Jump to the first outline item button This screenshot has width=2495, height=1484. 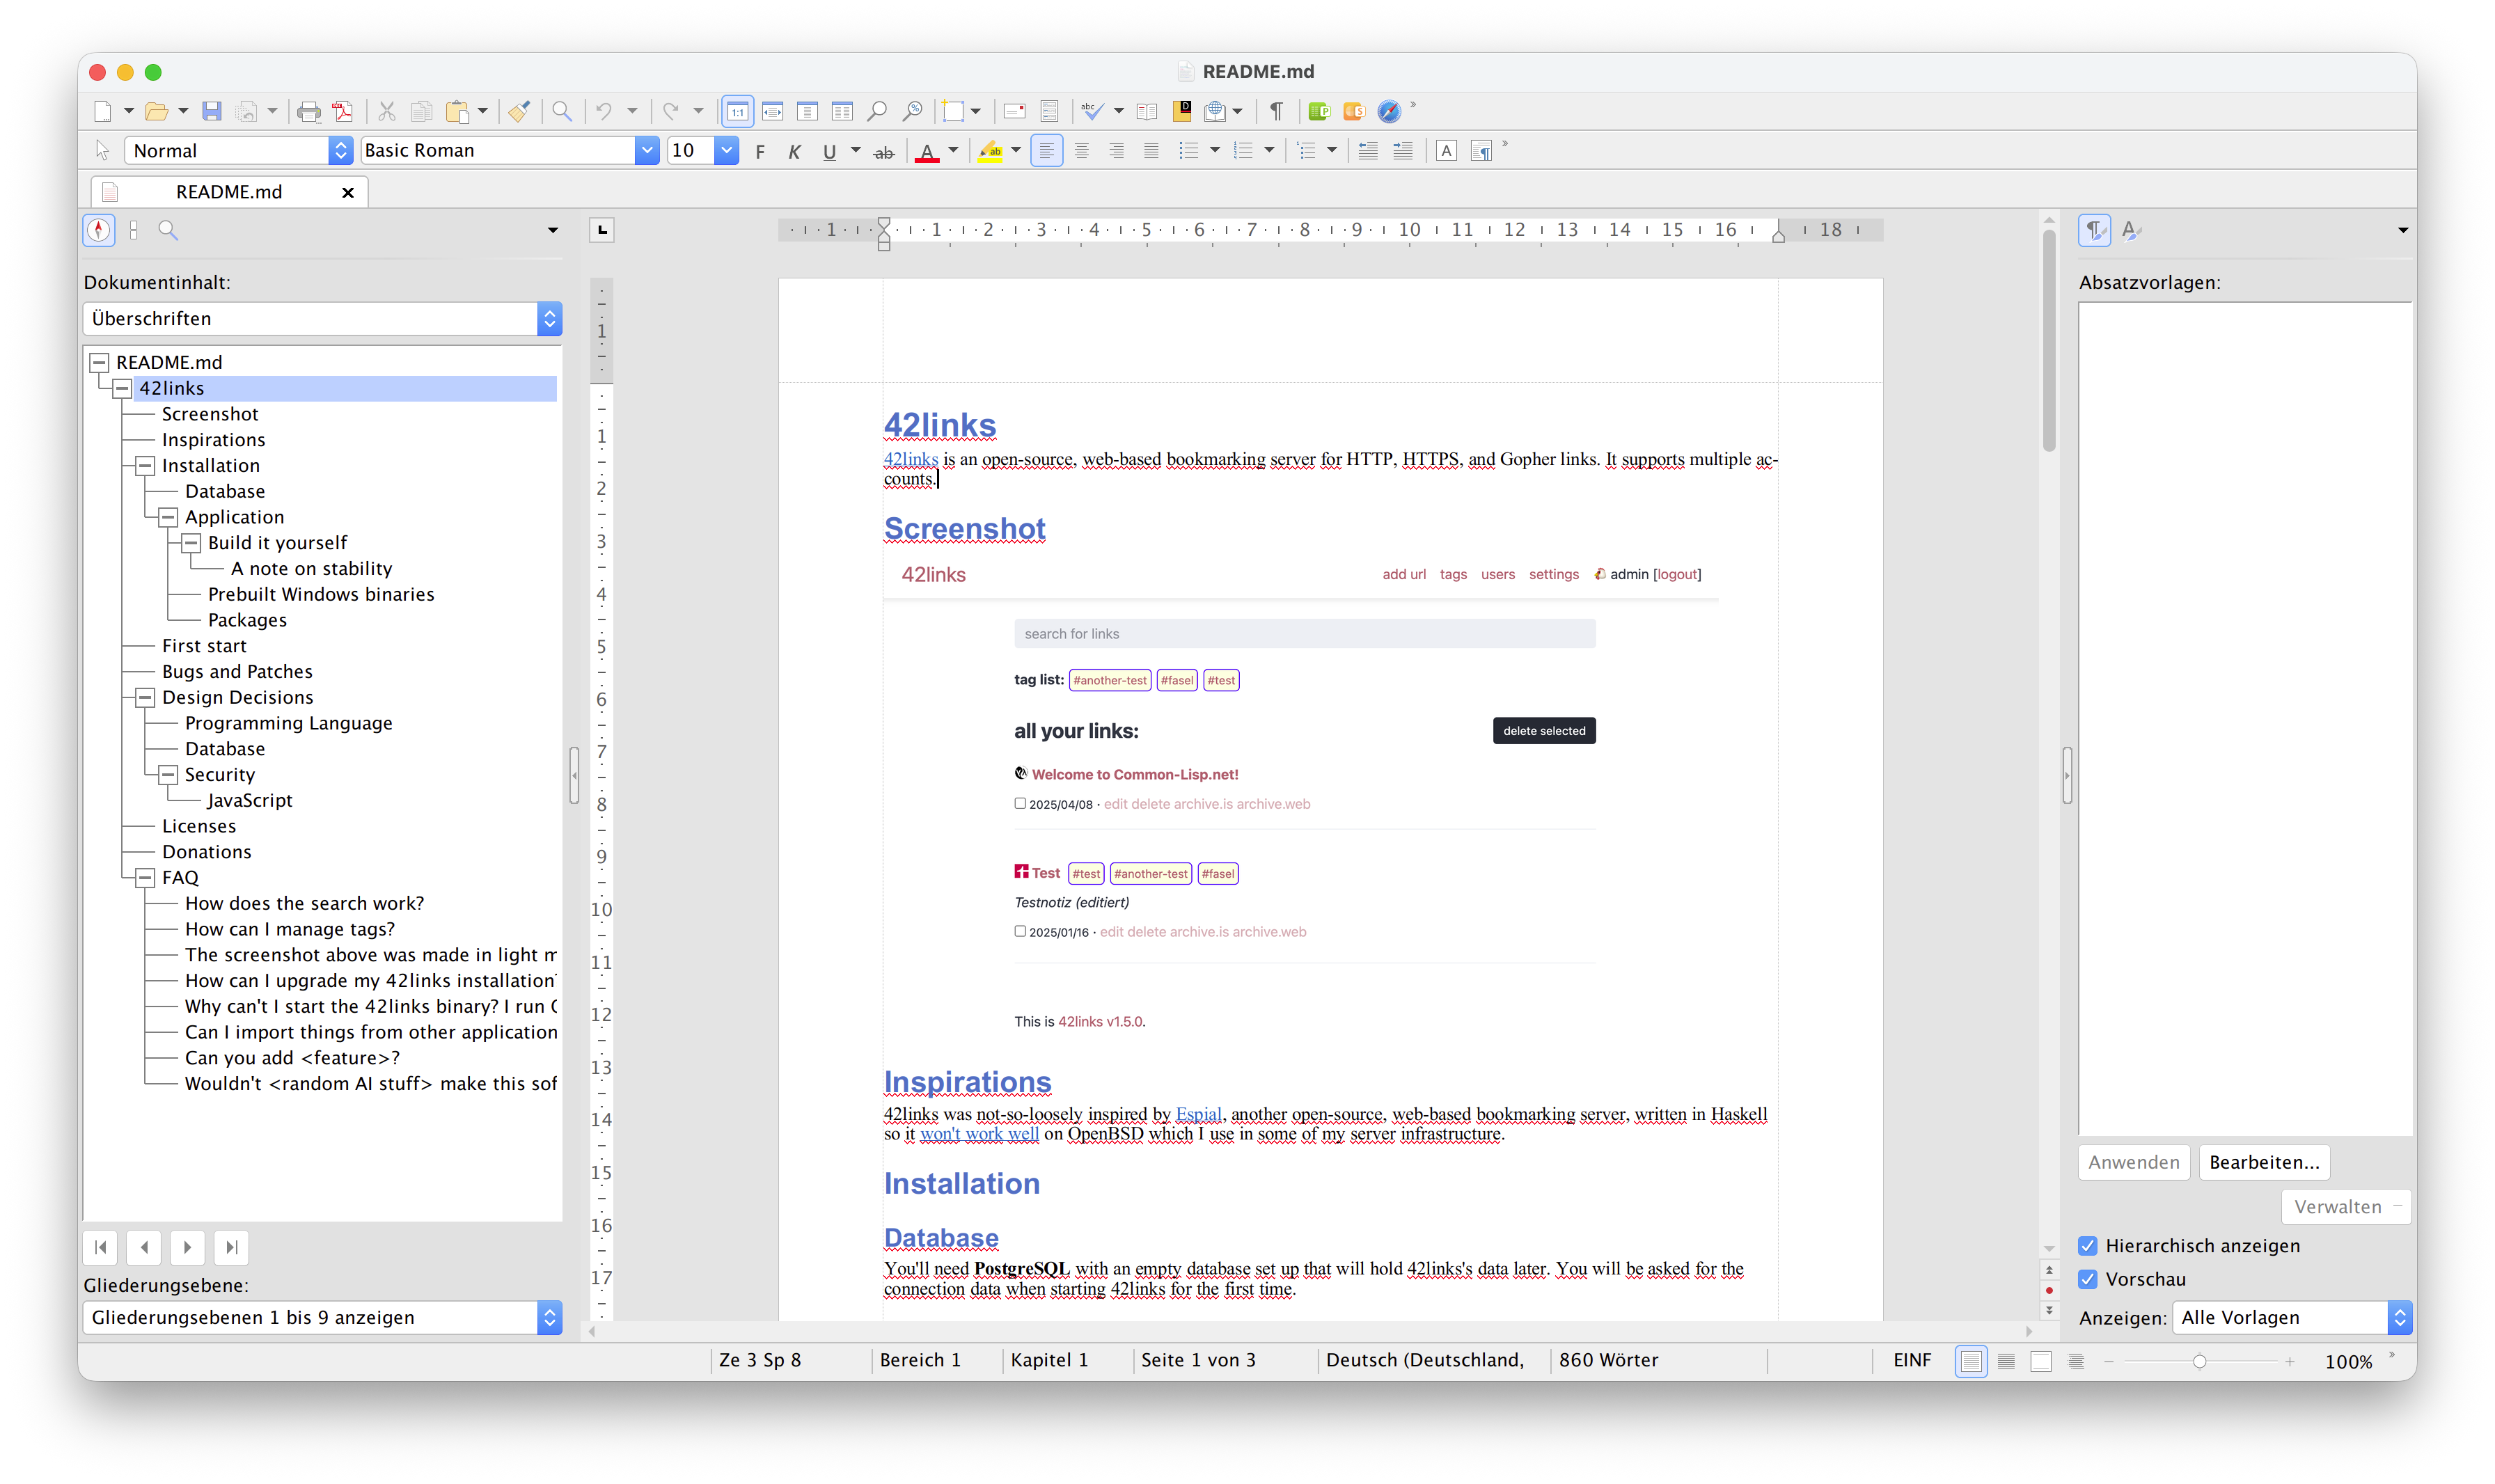tap(101, 1248)
